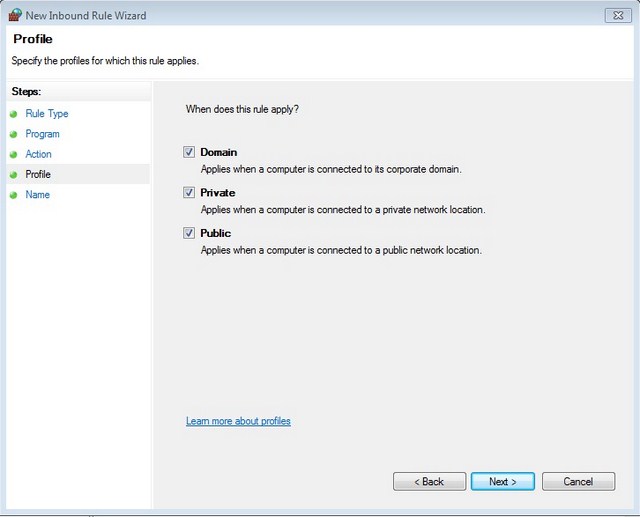Viewport: 640px width, 517px height.
Task: Click the Back button
Action: coord(429,481)
